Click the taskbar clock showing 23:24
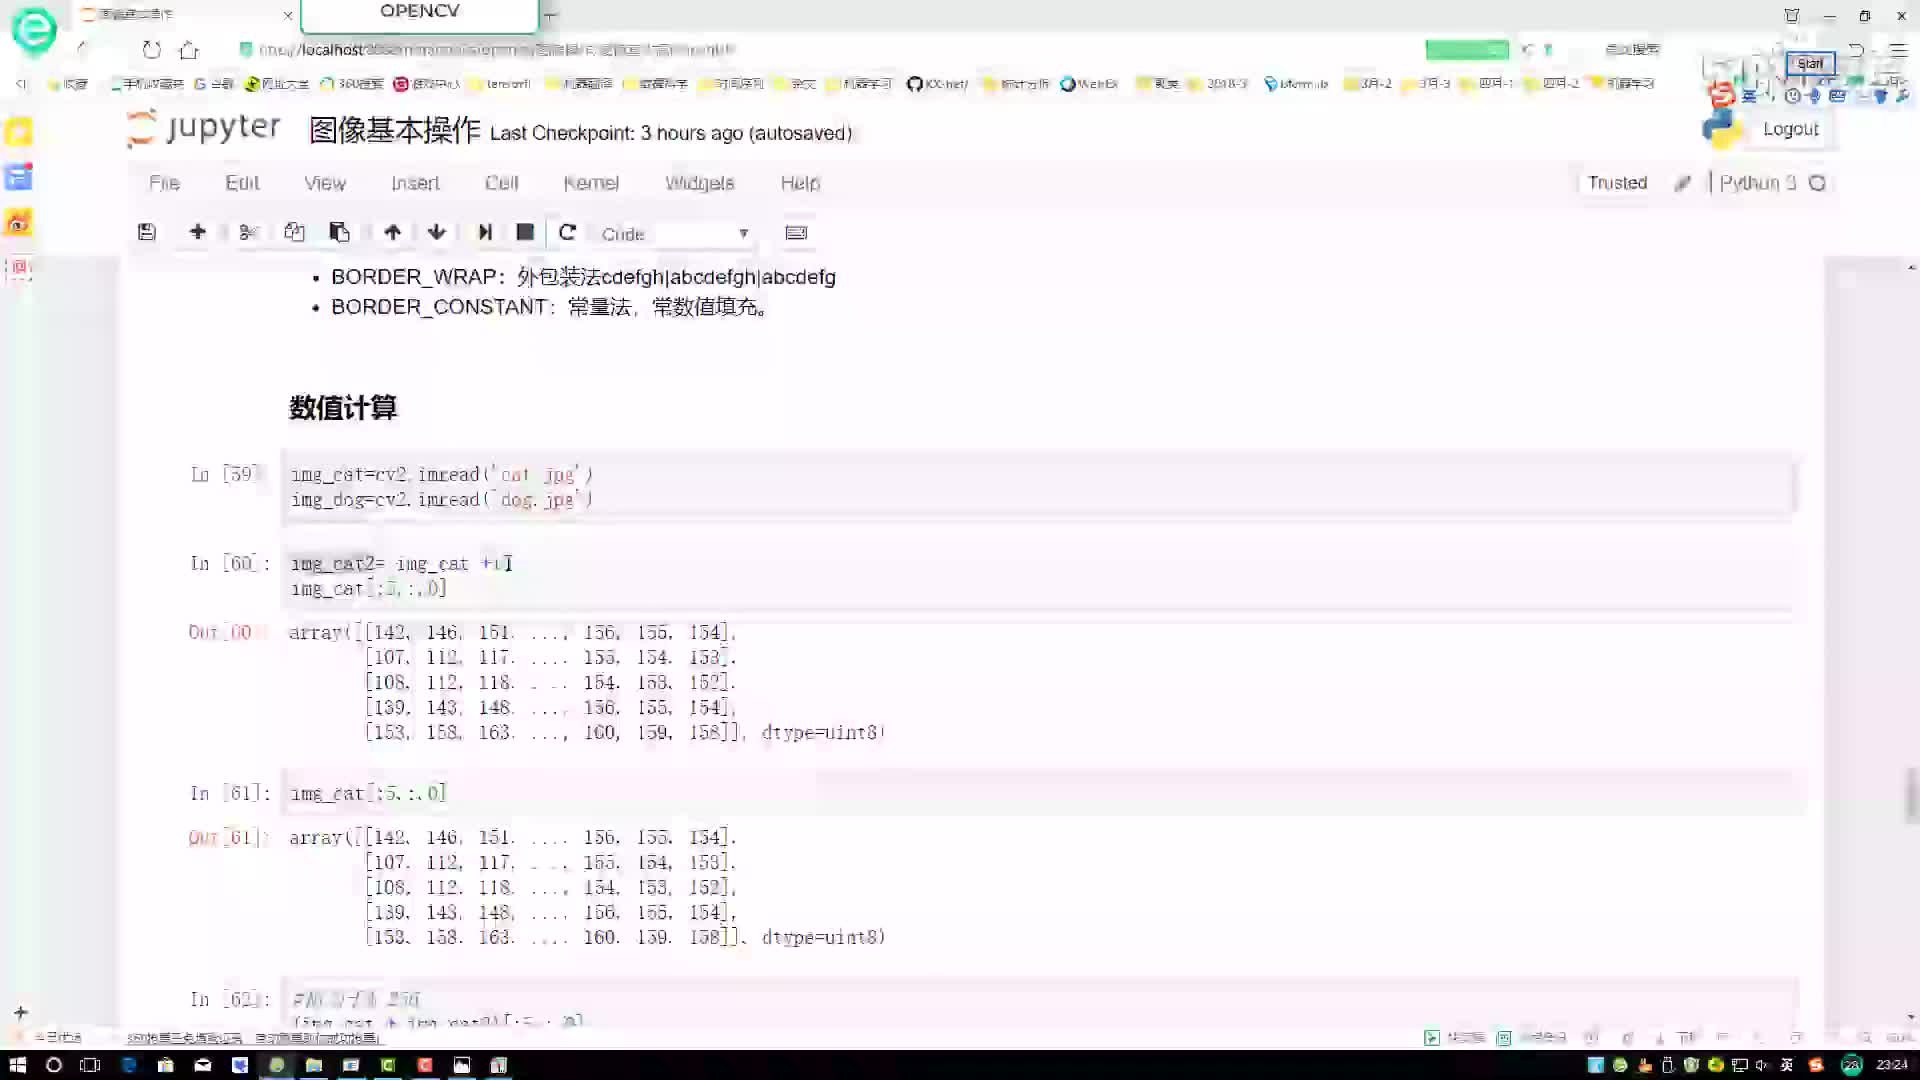1920x1080 pixels. click(1891, 1065)
